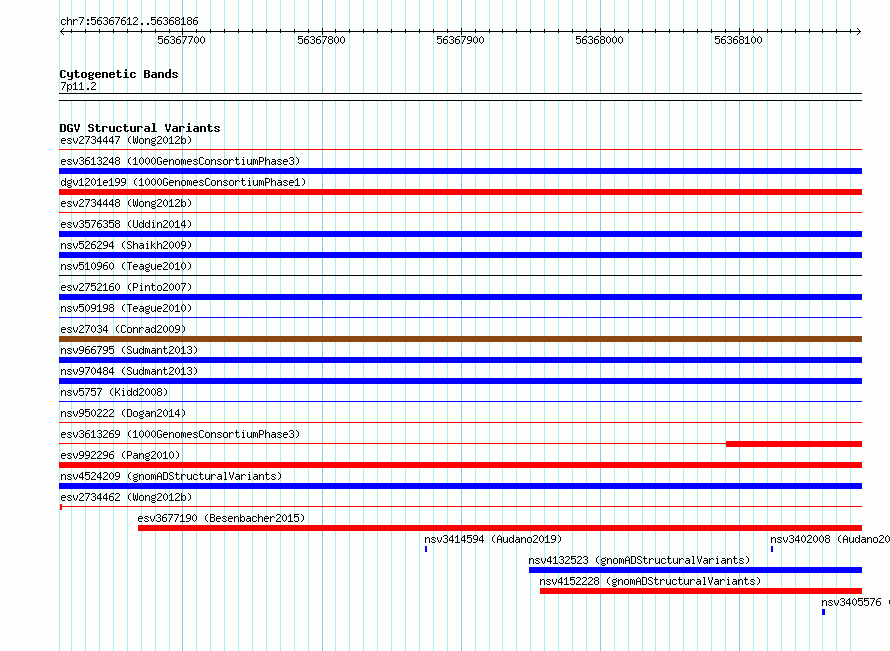
Task: Click the 56367800 ruler coordinate
Action: click(321, 40)
